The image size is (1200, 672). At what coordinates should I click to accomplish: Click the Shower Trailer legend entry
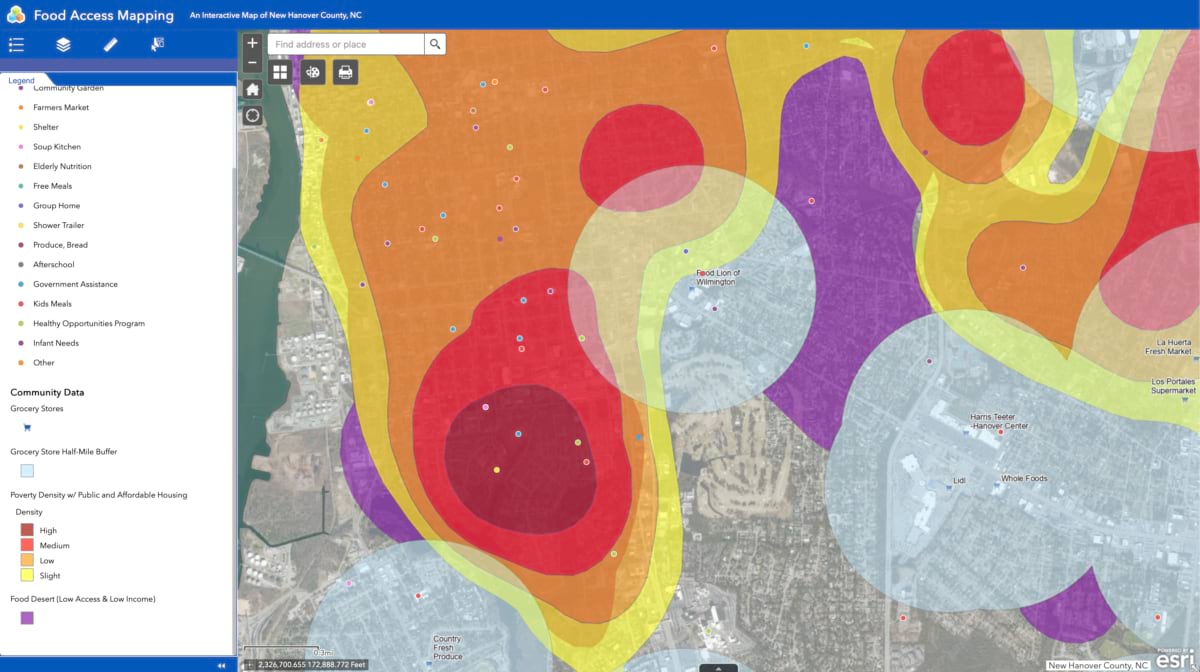pos(59,225)
